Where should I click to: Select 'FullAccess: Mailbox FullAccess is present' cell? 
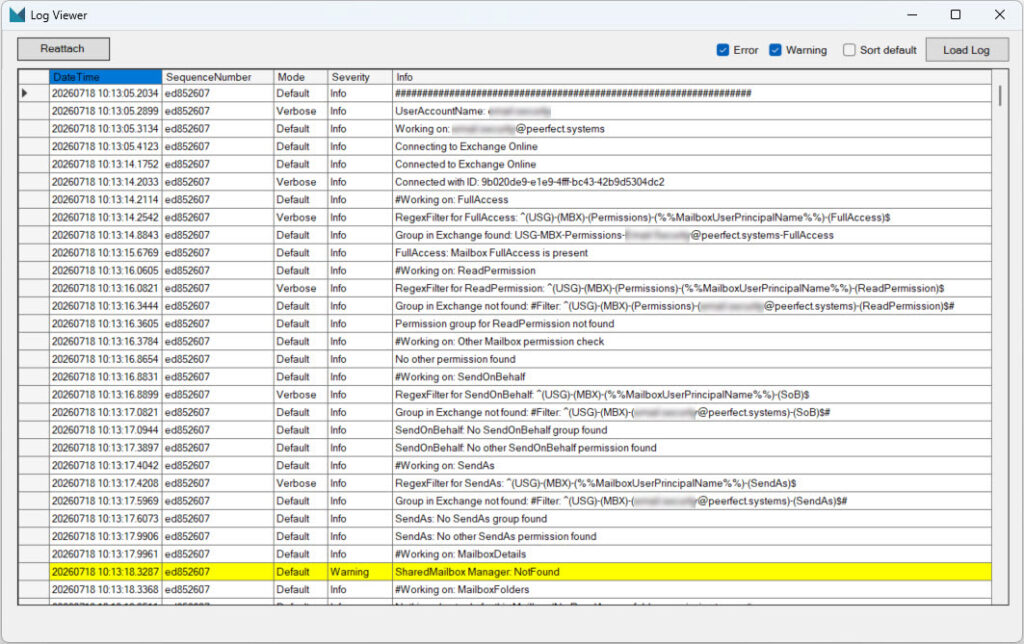tap(692, 253)
